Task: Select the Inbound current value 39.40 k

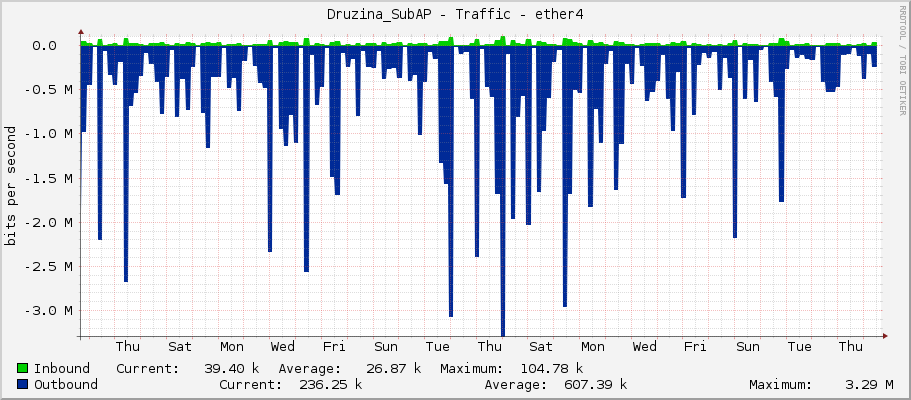Action: pos(231,369)
